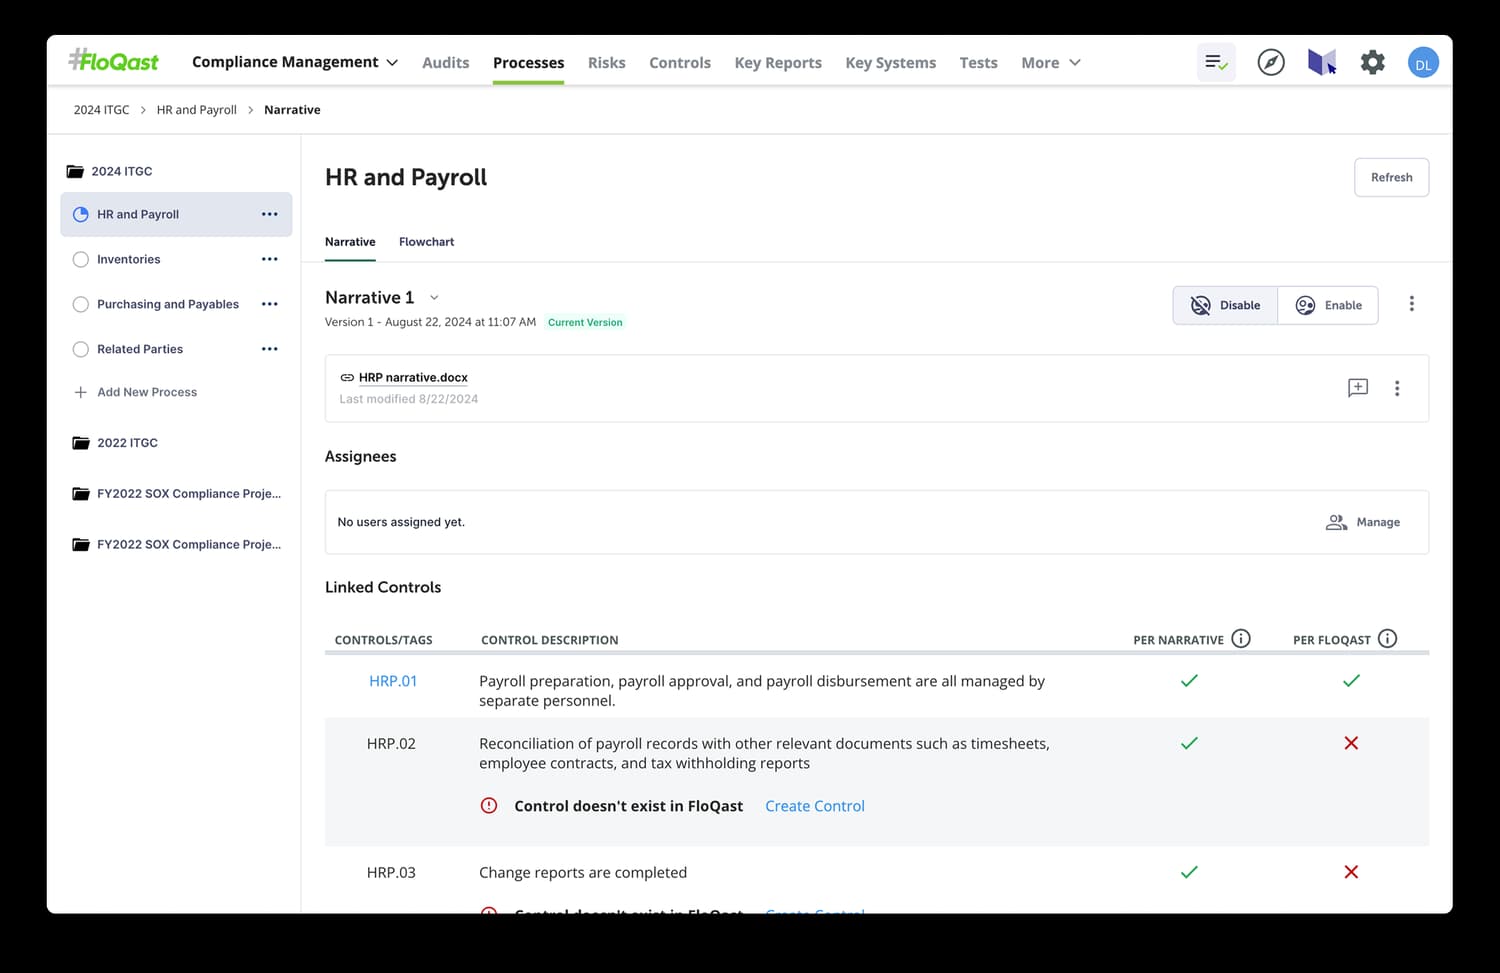The height and width of the screenshot is (973, 1500).
Task: Show Per Narrative info tooltip icon
Action: (x=1241, y=638)
